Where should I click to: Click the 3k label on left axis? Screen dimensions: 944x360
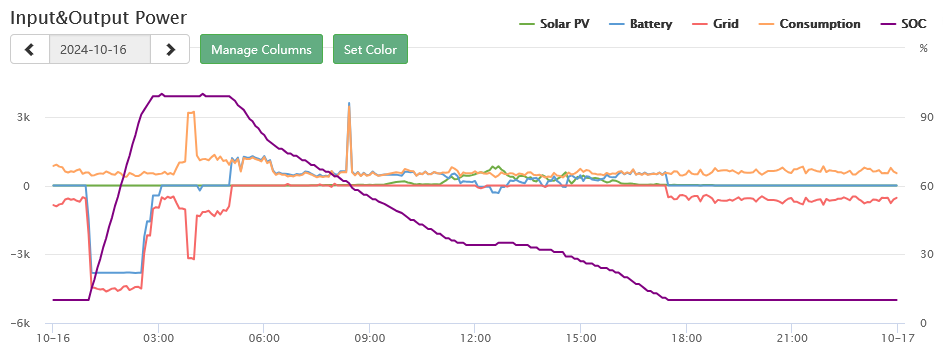(x=23, y=117)
